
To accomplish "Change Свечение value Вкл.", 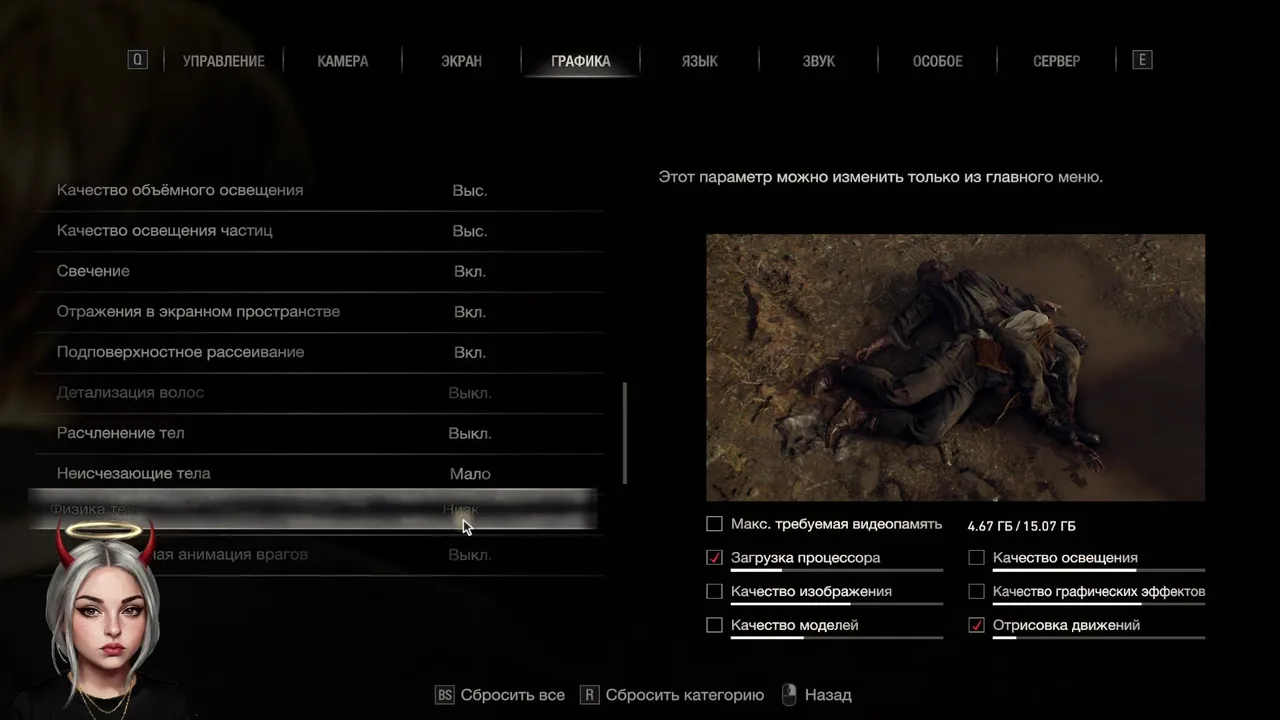I will (x=470, y=271).
